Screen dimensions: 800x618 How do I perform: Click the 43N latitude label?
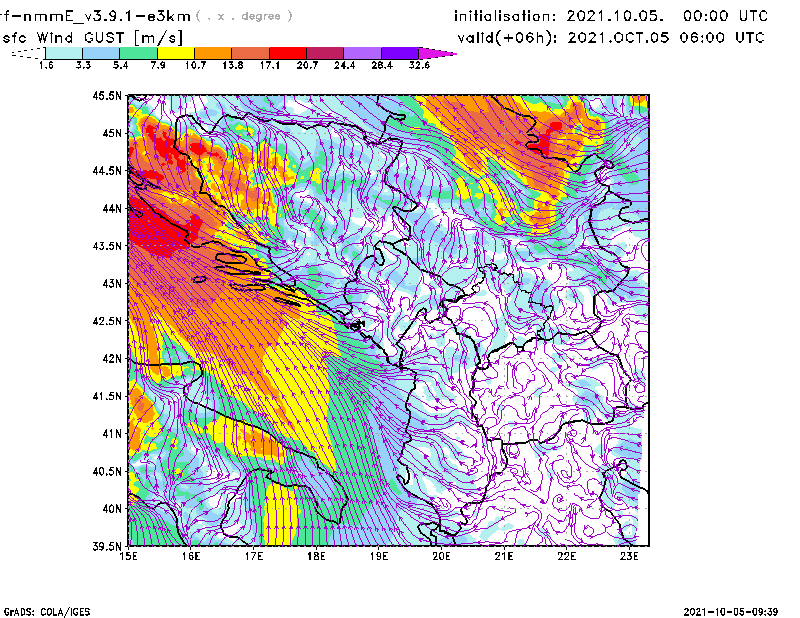pyautogui.click(x=112, y=283)
